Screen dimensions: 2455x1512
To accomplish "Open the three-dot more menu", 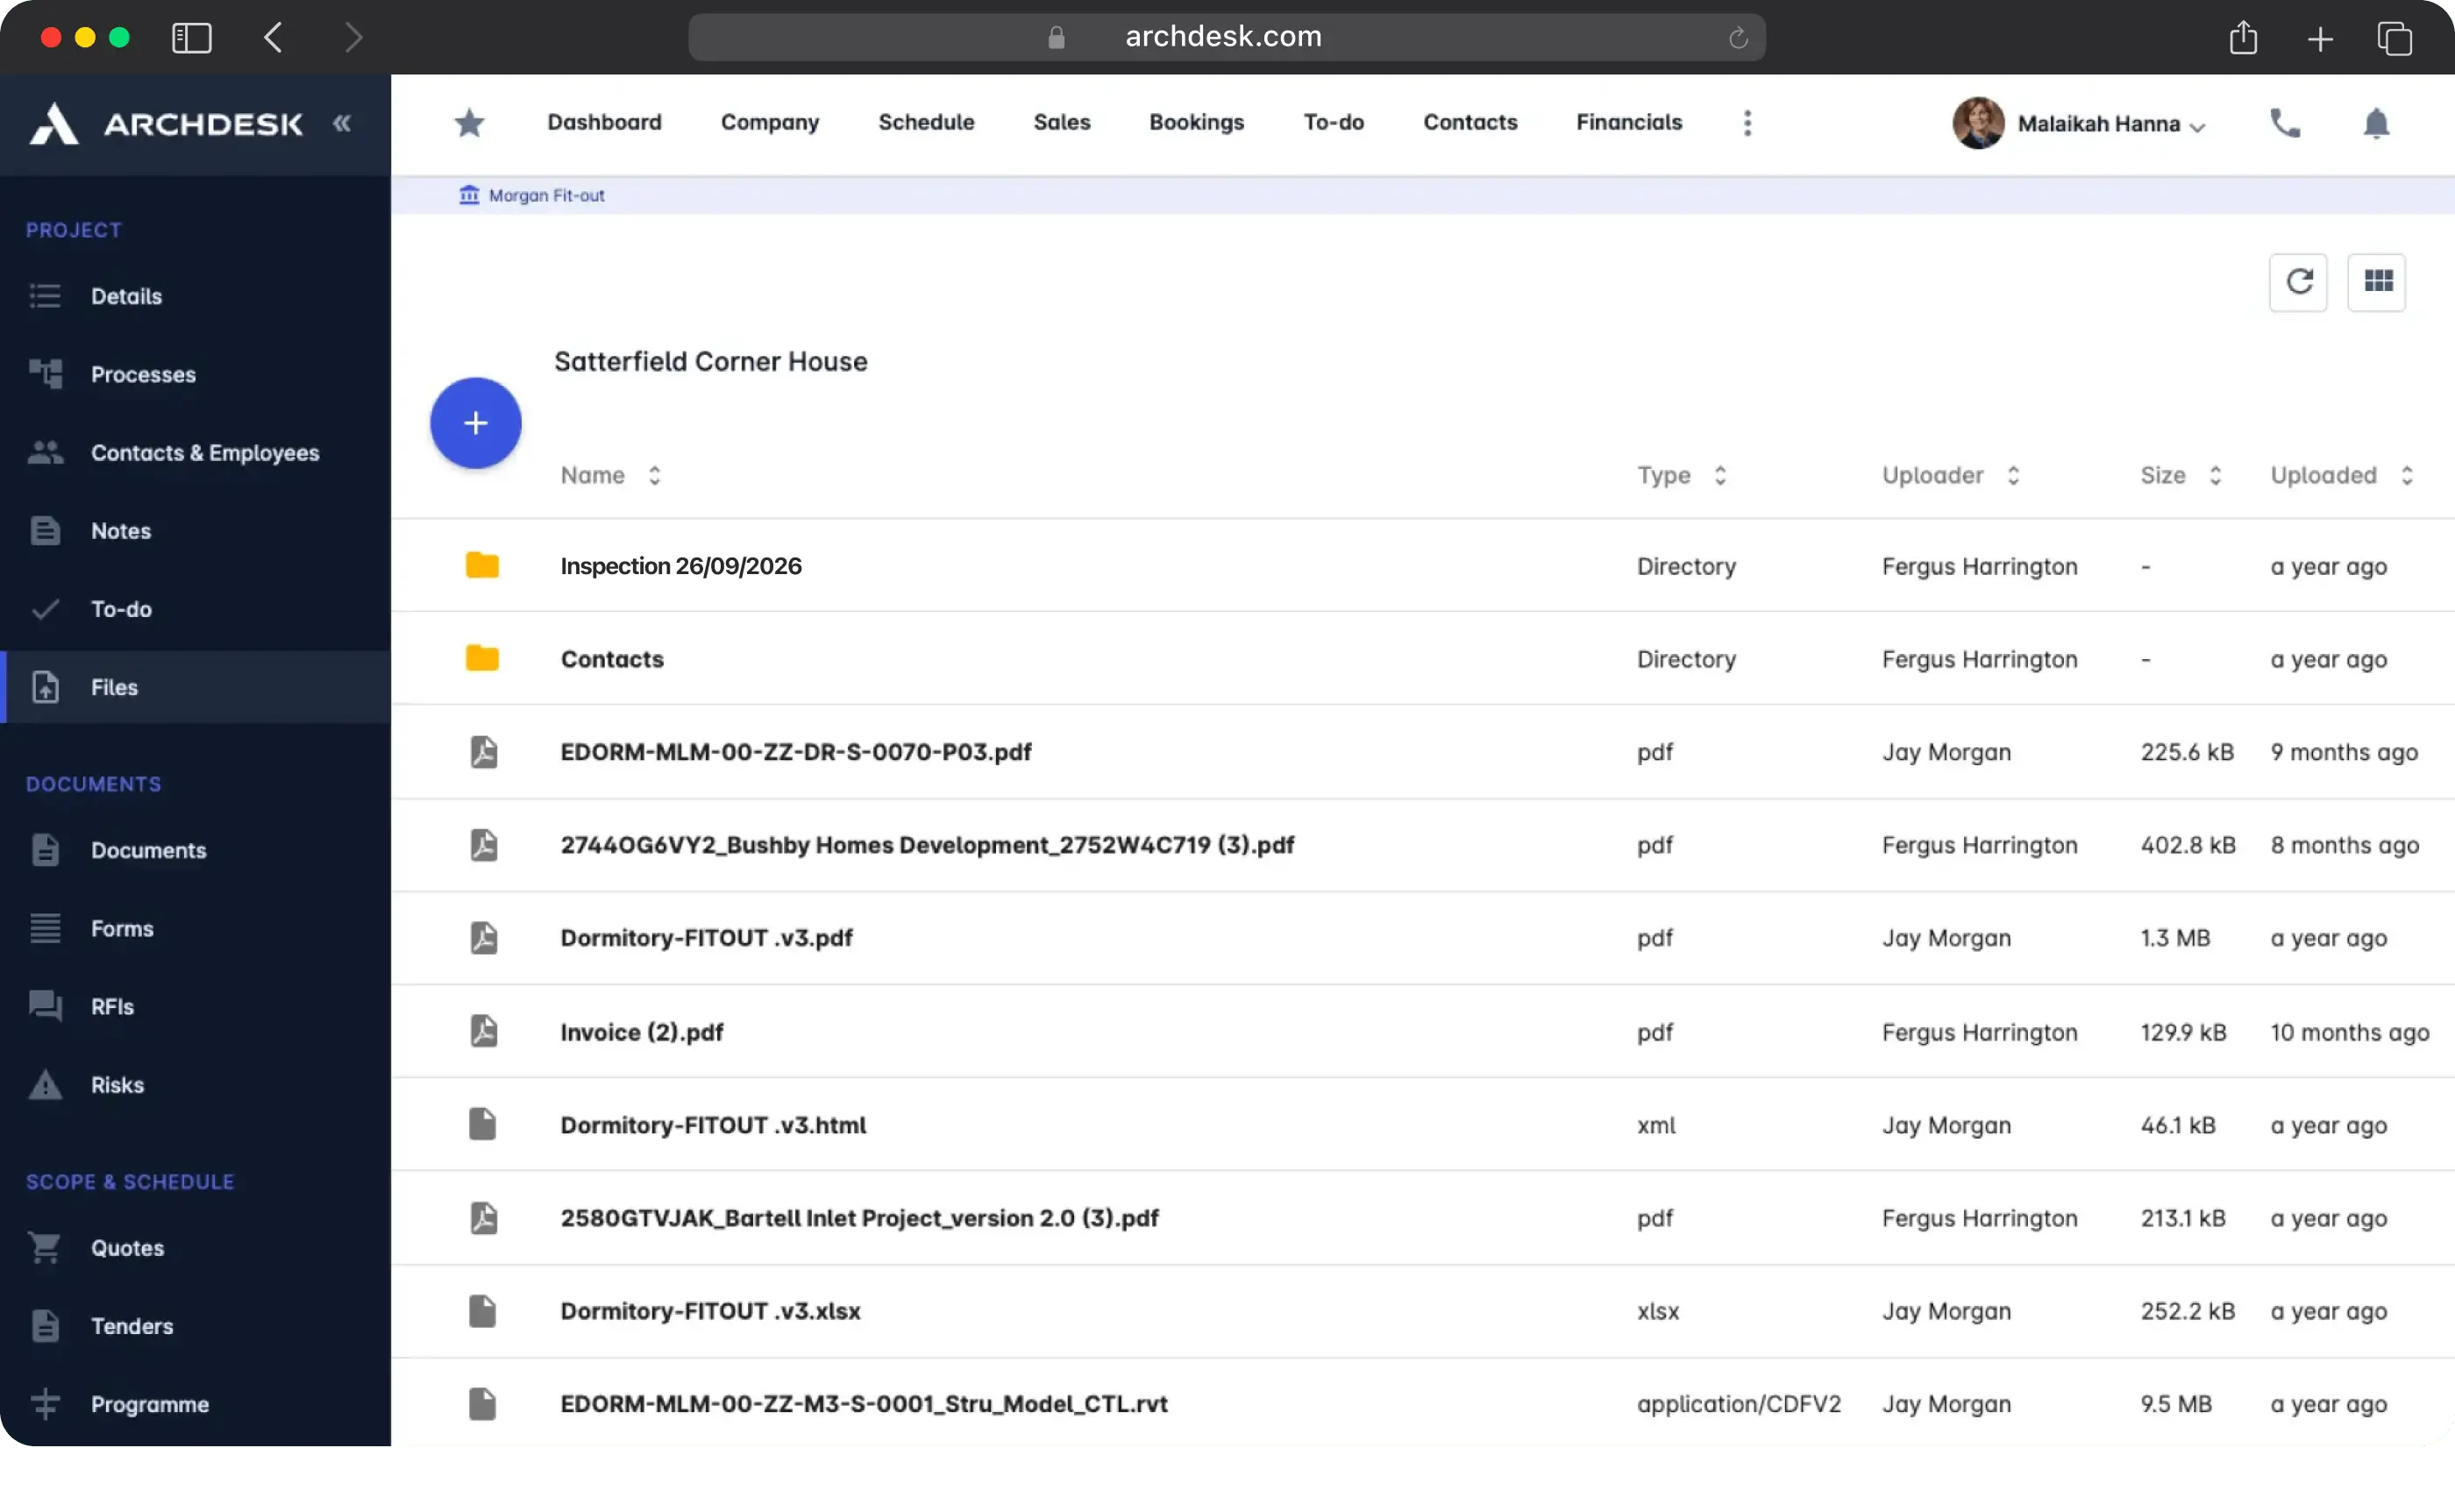I will click(x=1747, y=123).
